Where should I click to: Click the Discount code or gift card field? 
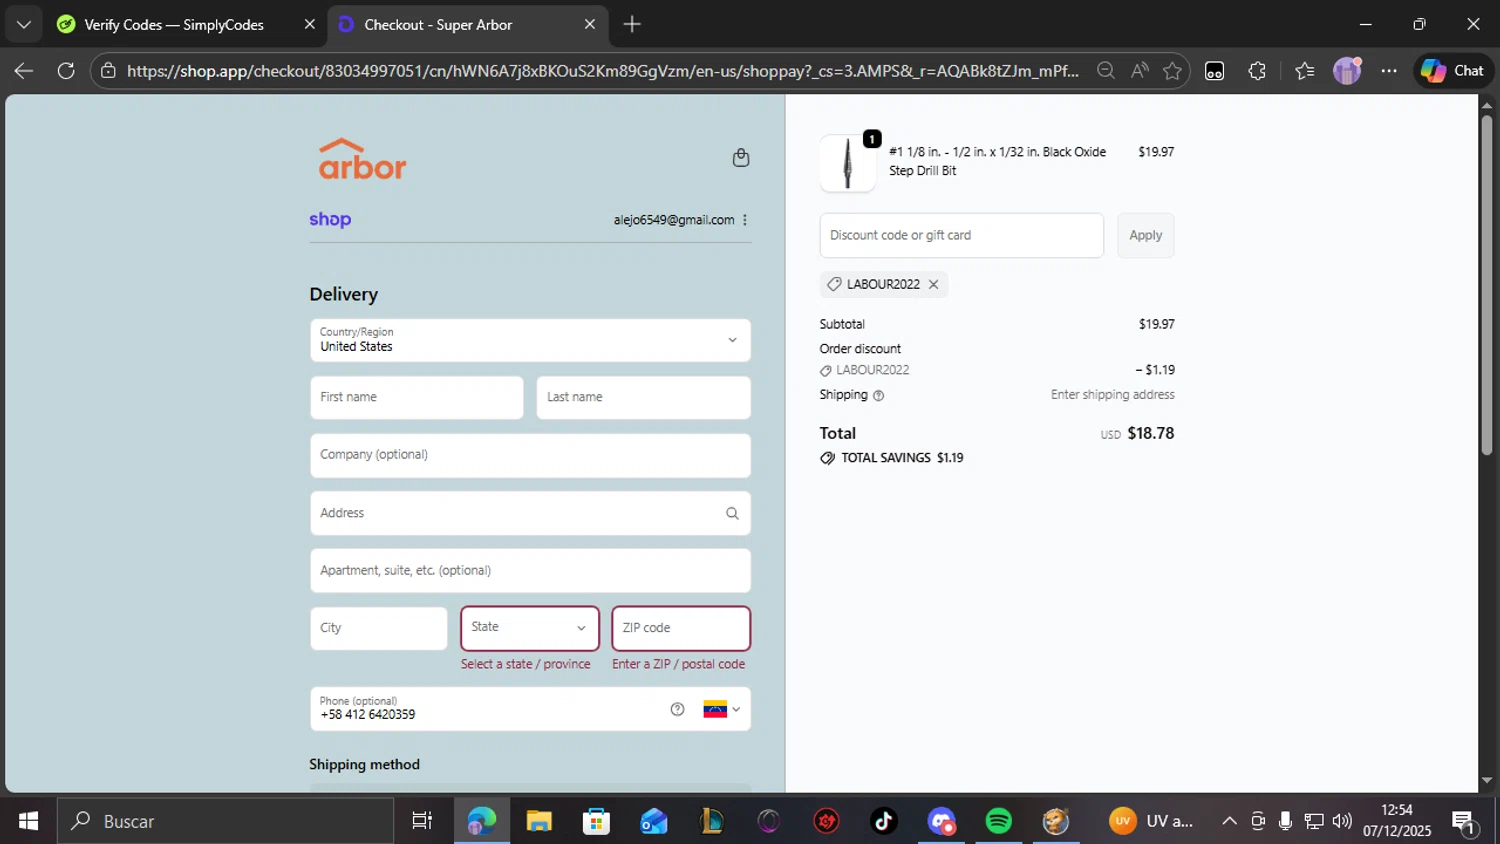(x=962, y=235)
